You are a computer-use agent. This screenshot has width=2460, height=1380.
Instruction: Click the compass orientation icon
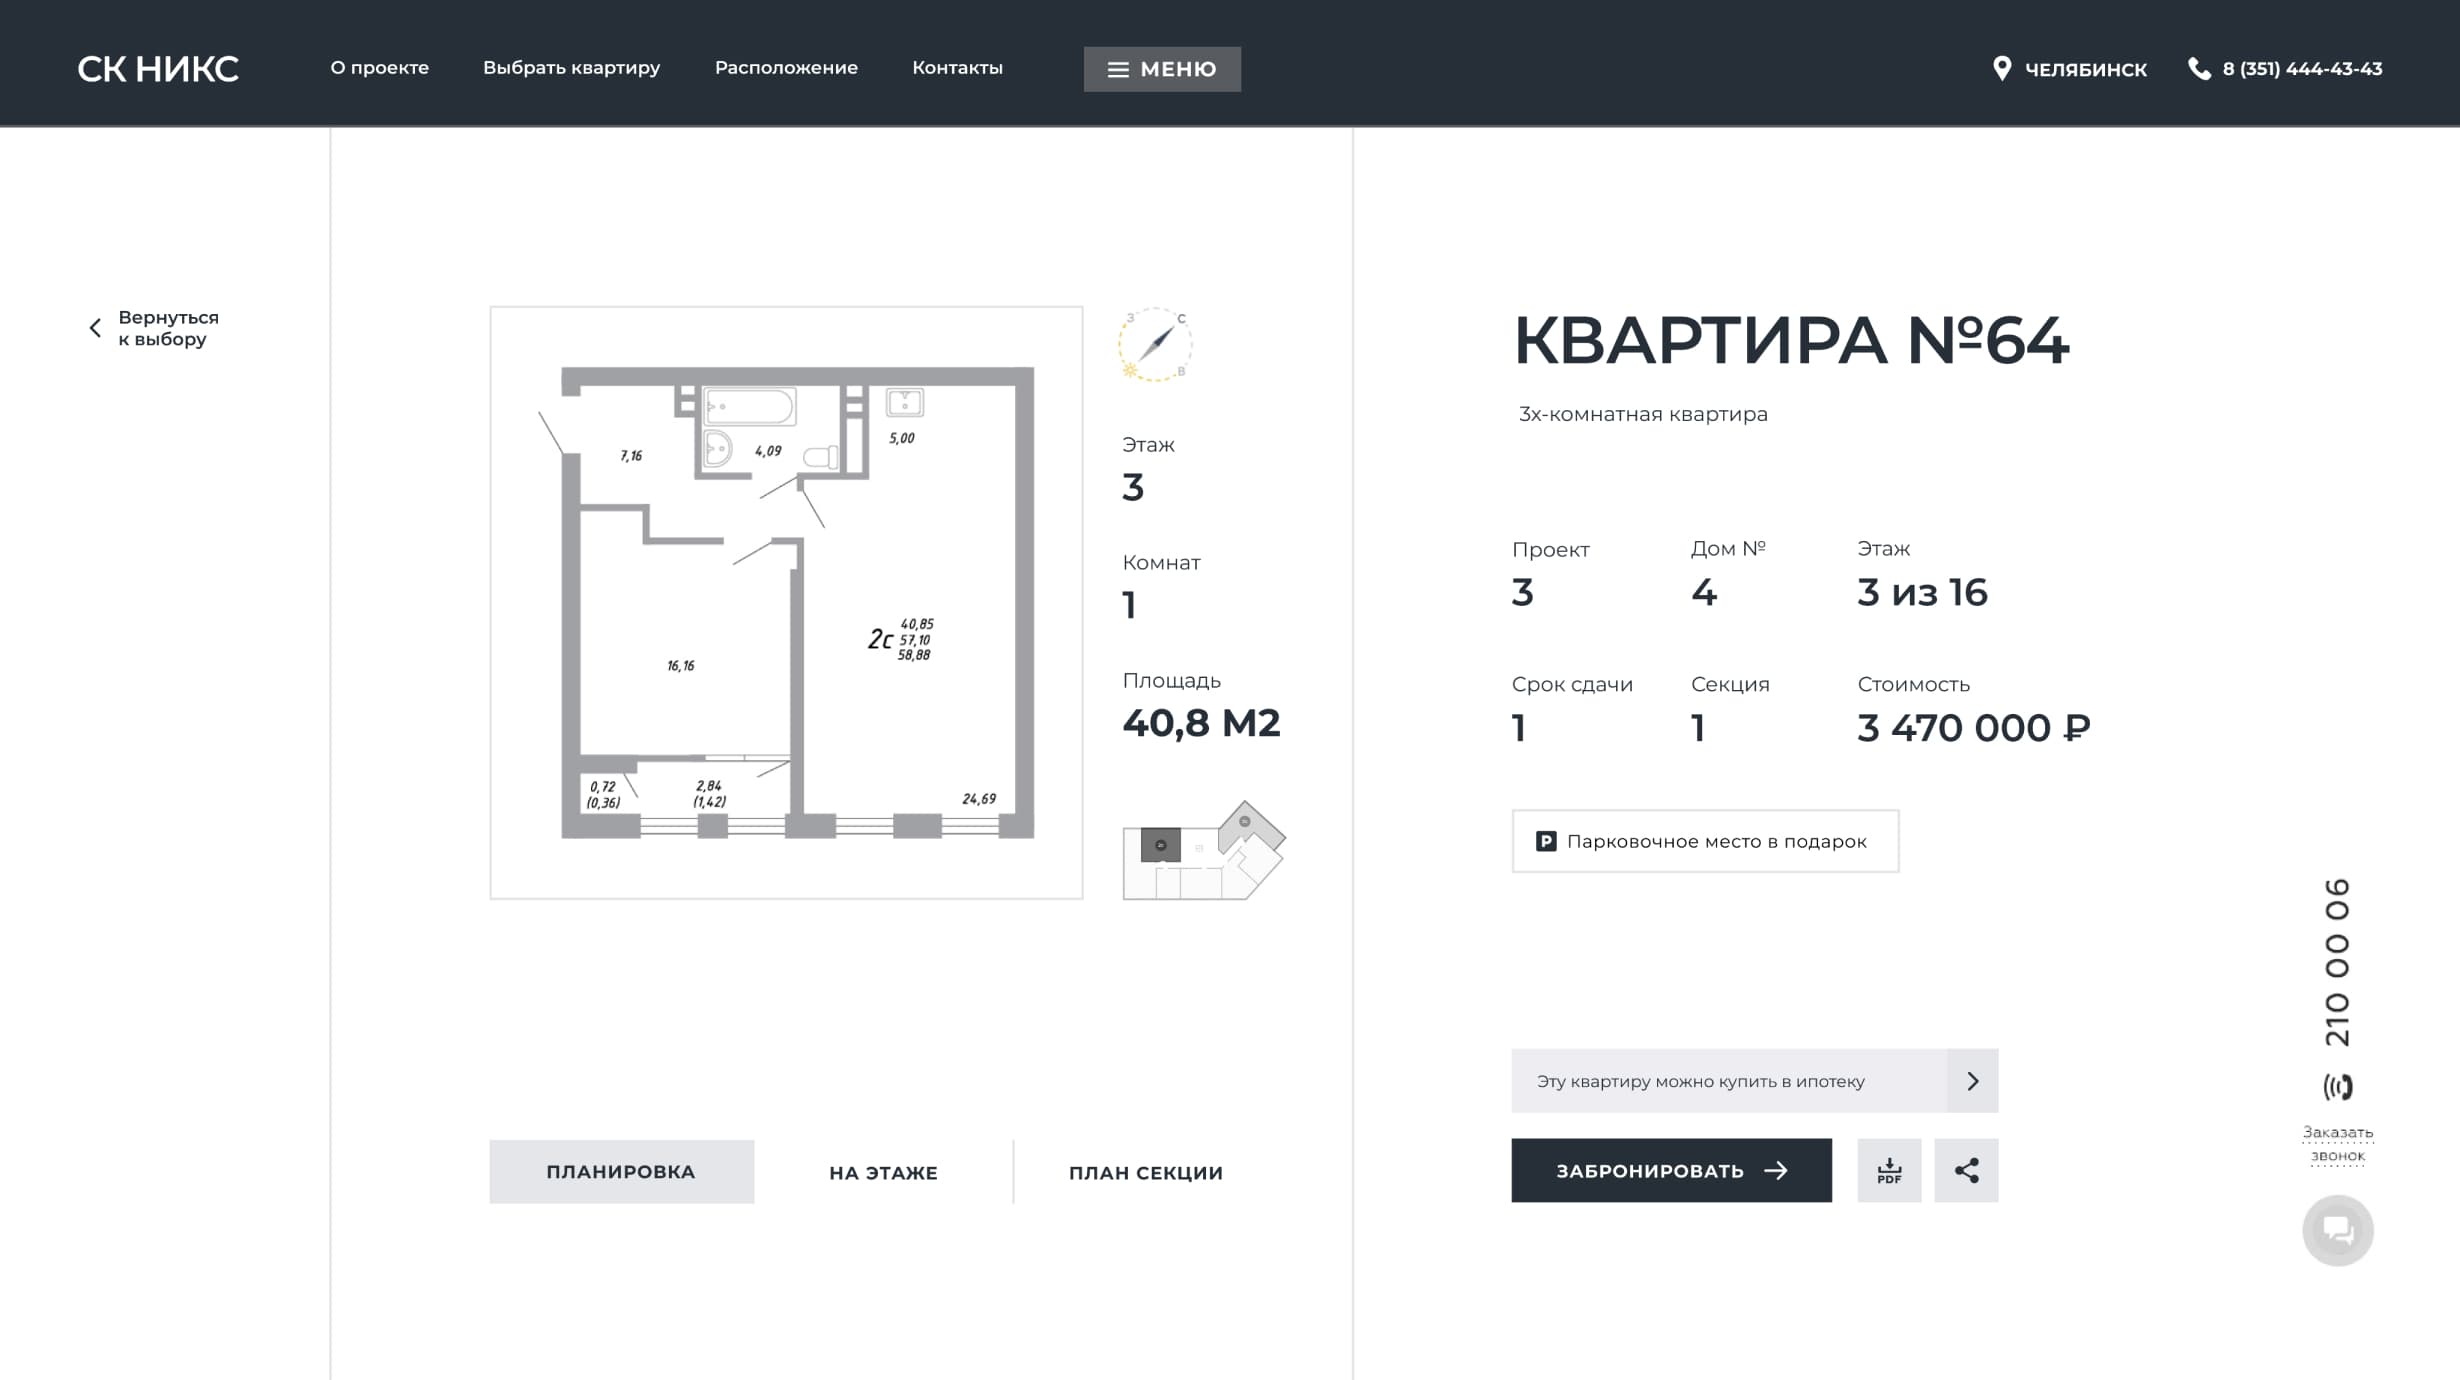click(x=1155, y=345)
